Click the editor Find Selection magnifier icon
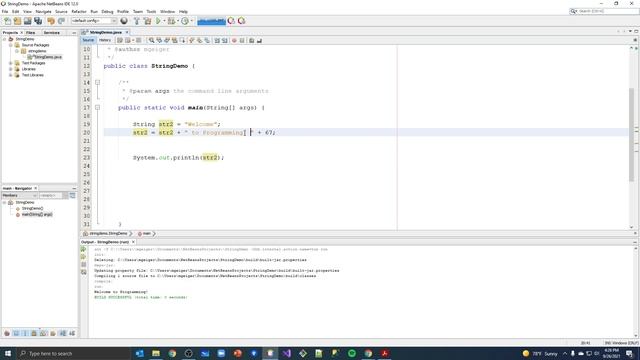This screenshot has height=360, width=640. pos(151,40)
